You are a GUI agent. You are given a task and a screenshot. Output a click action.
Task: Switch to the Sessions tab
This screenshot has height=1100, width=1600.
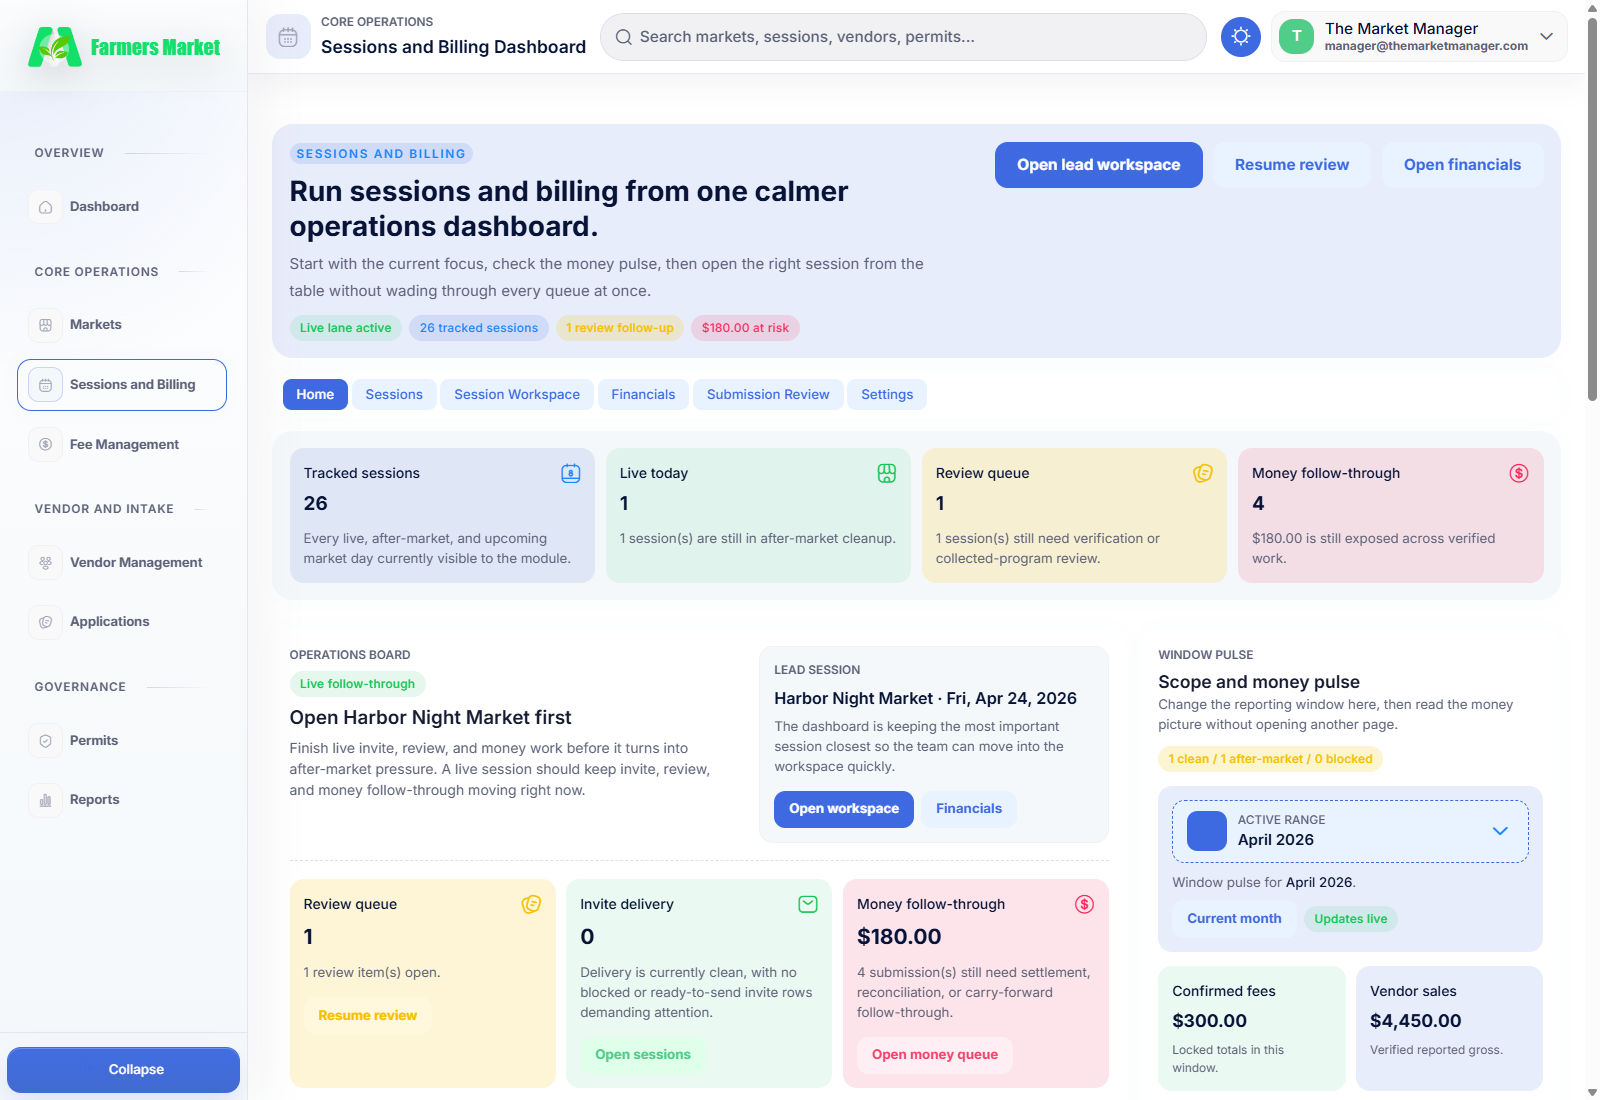(393, 394)
